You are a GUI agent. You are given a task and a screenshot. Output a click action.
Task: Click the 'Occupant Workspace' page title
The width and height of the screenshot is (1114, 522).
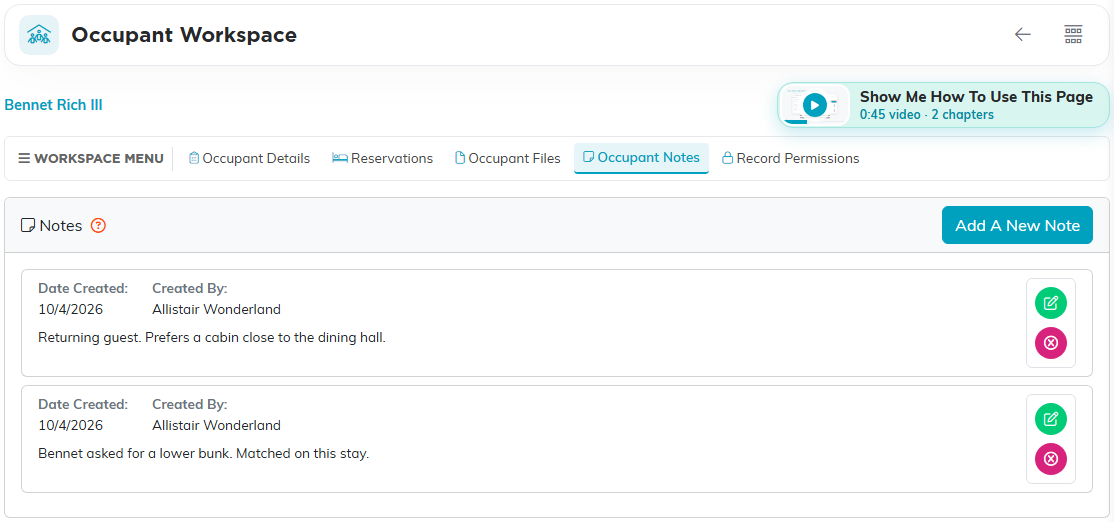184,35
